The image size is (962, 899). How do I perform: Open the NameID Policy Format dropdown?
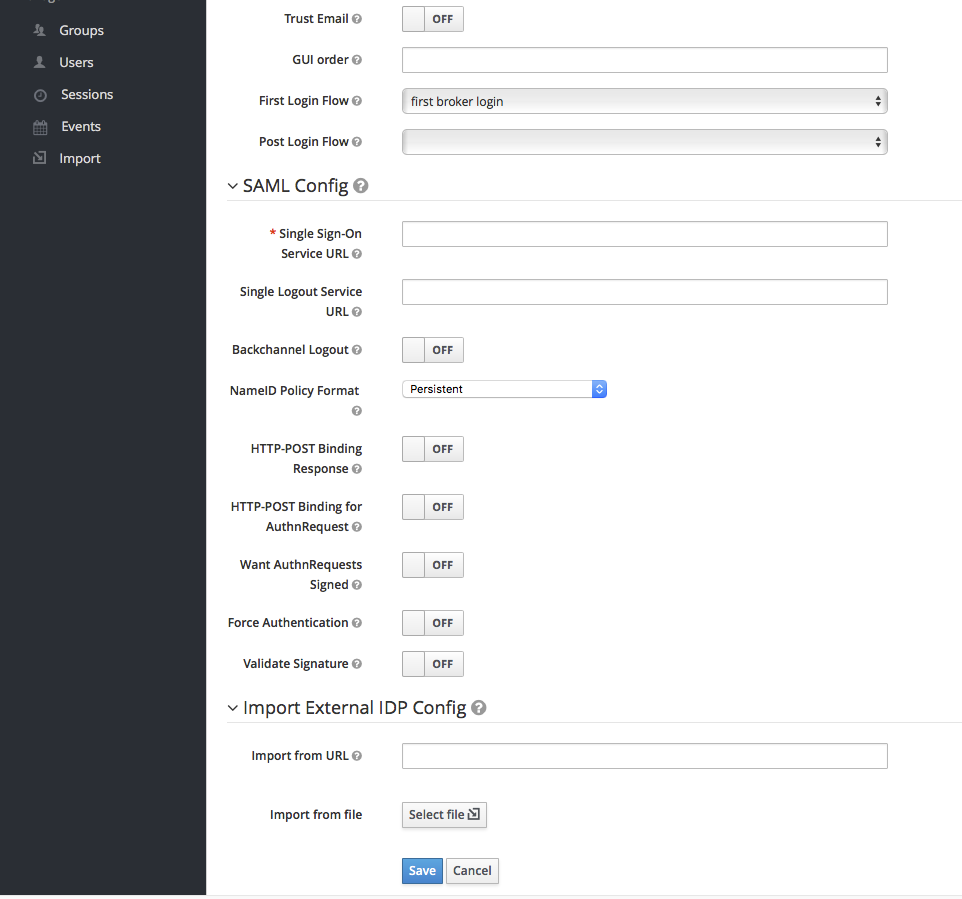pyautogui.click(x=504, y=389)
